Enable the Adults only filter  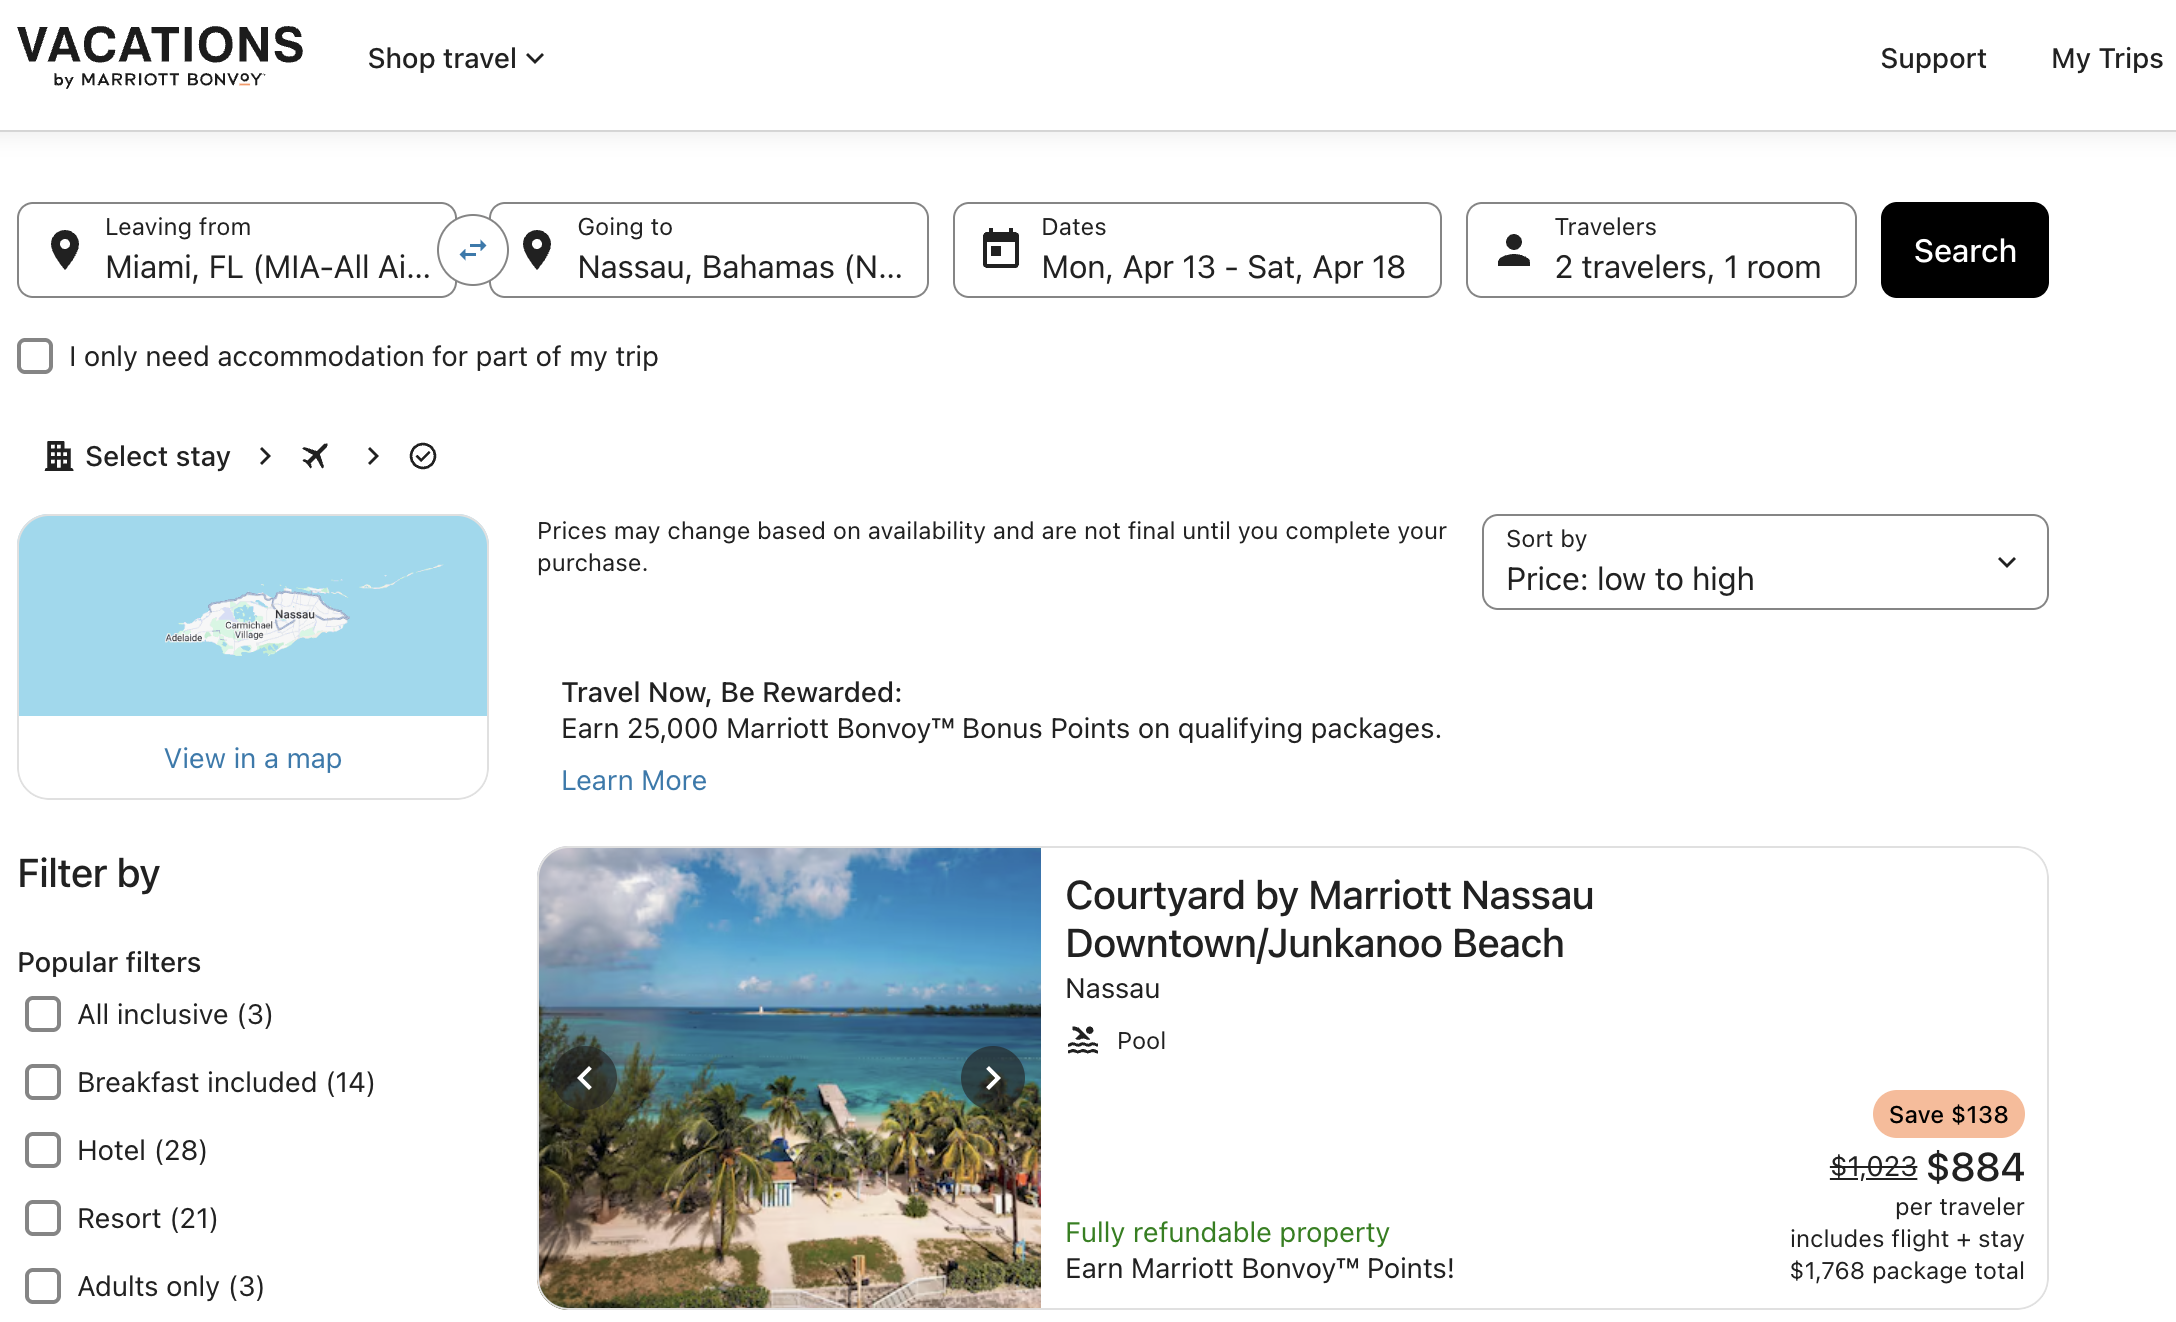(43, 1286)
